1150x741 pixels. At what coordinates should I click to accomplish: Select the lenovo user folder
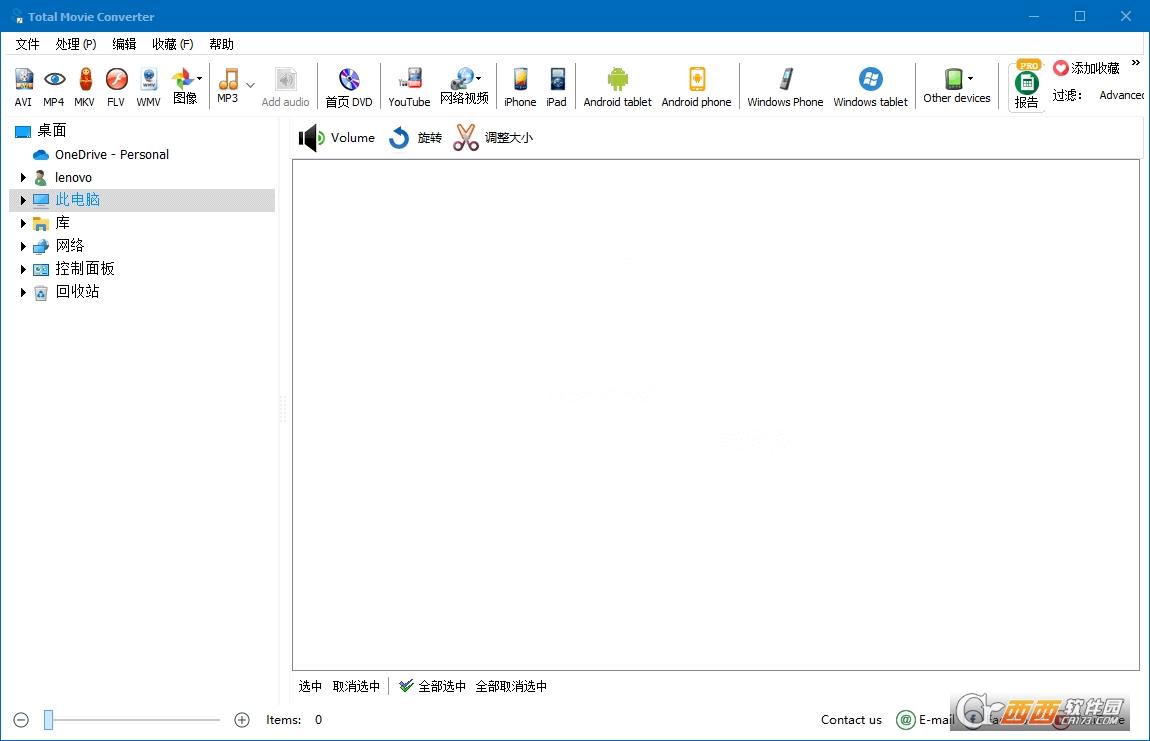tap(73, 178)
